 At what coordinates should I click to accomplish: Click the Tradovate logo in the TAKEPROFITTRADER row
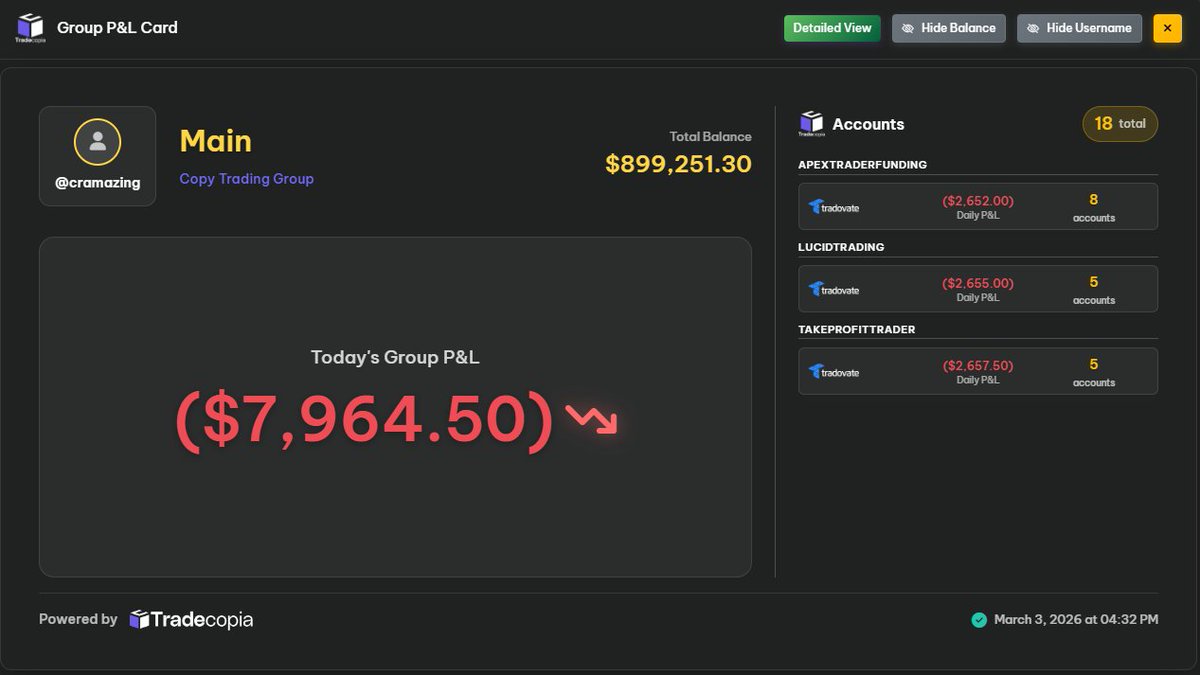pos(834,372)
